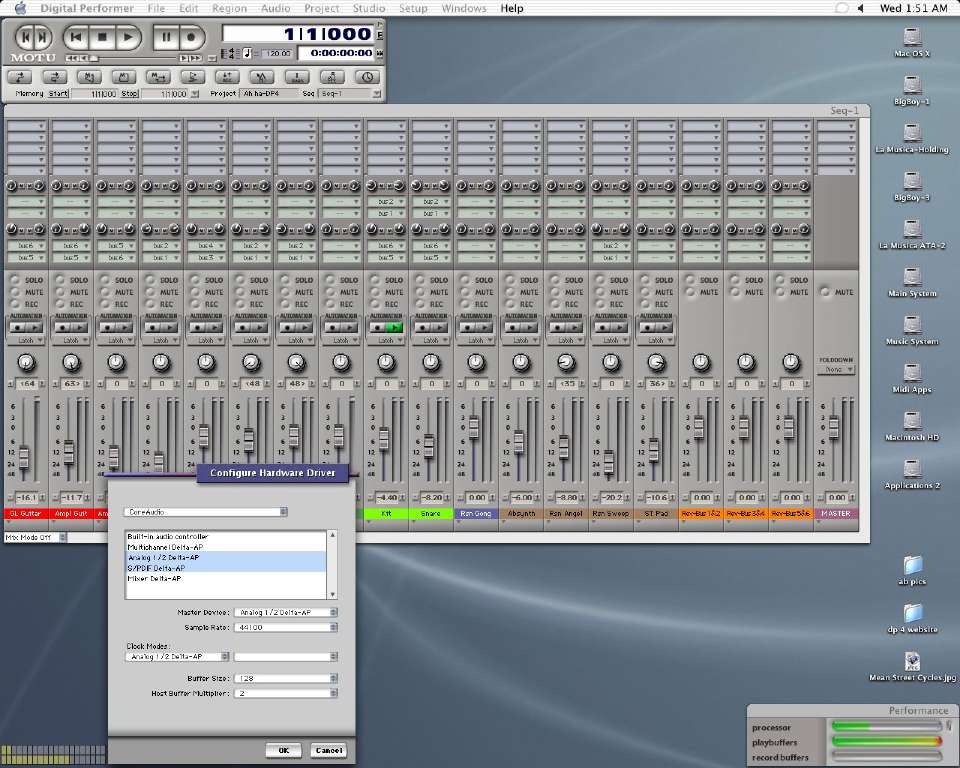The width and height of the screenshot is (960, 768).
Task: Mute the Rev-Bus 1&2 track
Action: click(x=690, y=292)
